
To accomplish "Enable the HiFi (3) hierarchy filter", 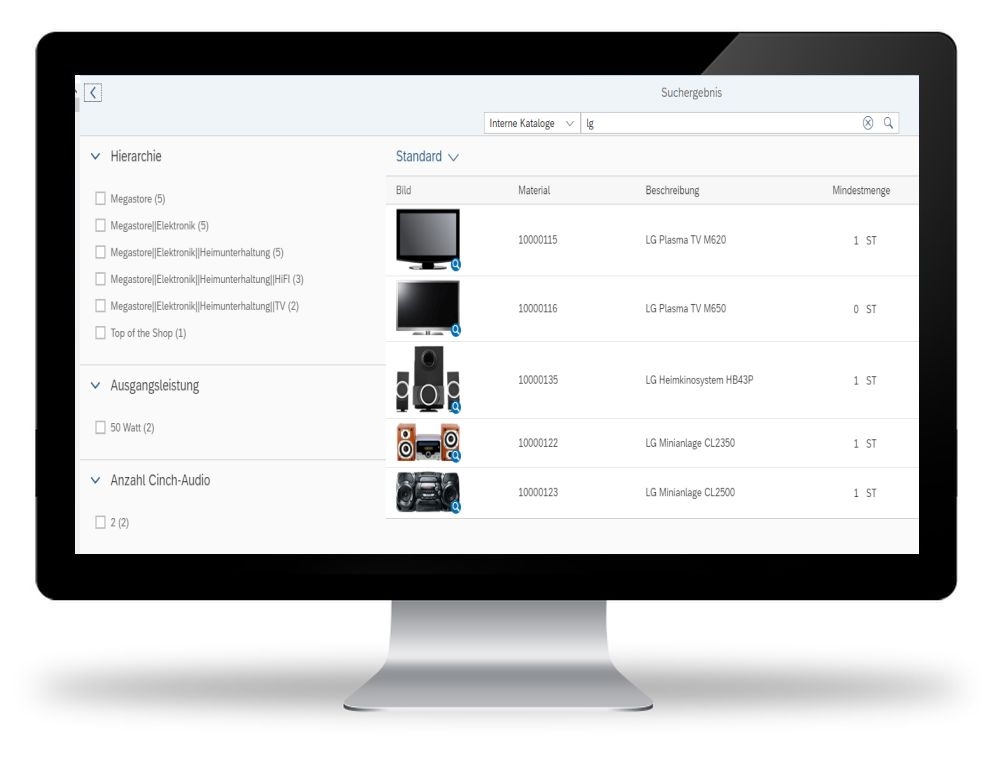I will pos(100,279).
